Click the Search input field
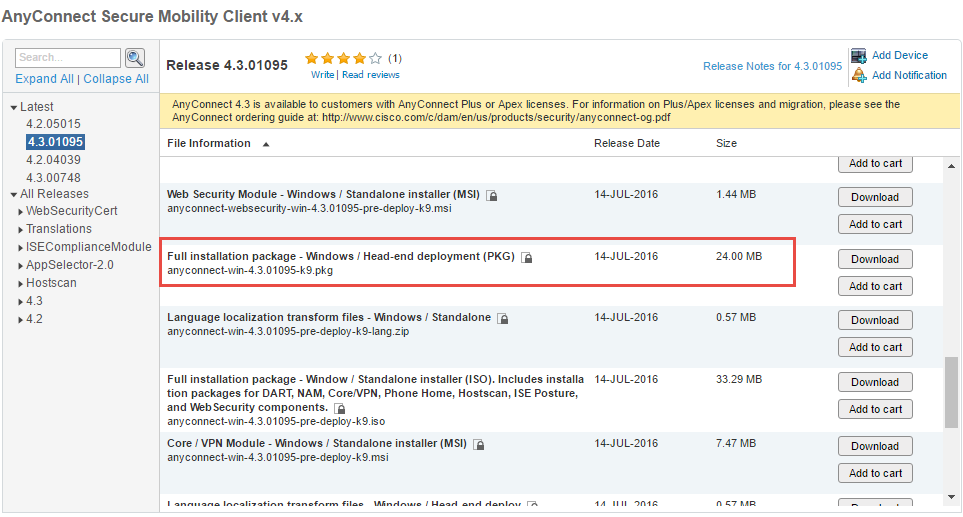Image resolution: width=963 pixels, height=517 pixels. (x=68, y=58)
